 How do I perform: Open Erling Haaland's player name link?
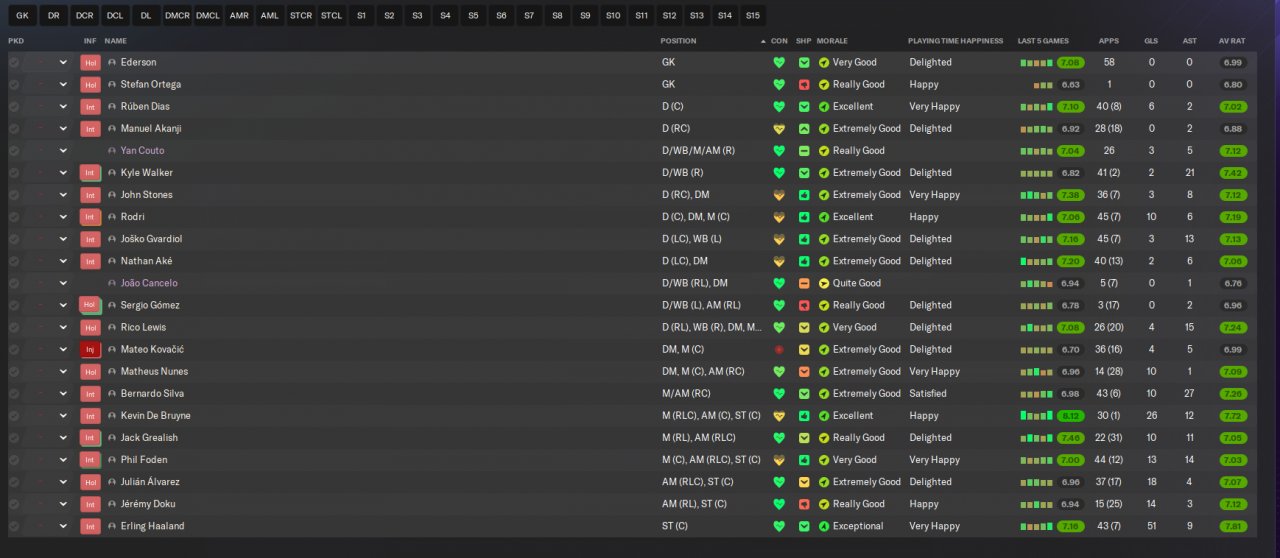[x=152, y=526]
